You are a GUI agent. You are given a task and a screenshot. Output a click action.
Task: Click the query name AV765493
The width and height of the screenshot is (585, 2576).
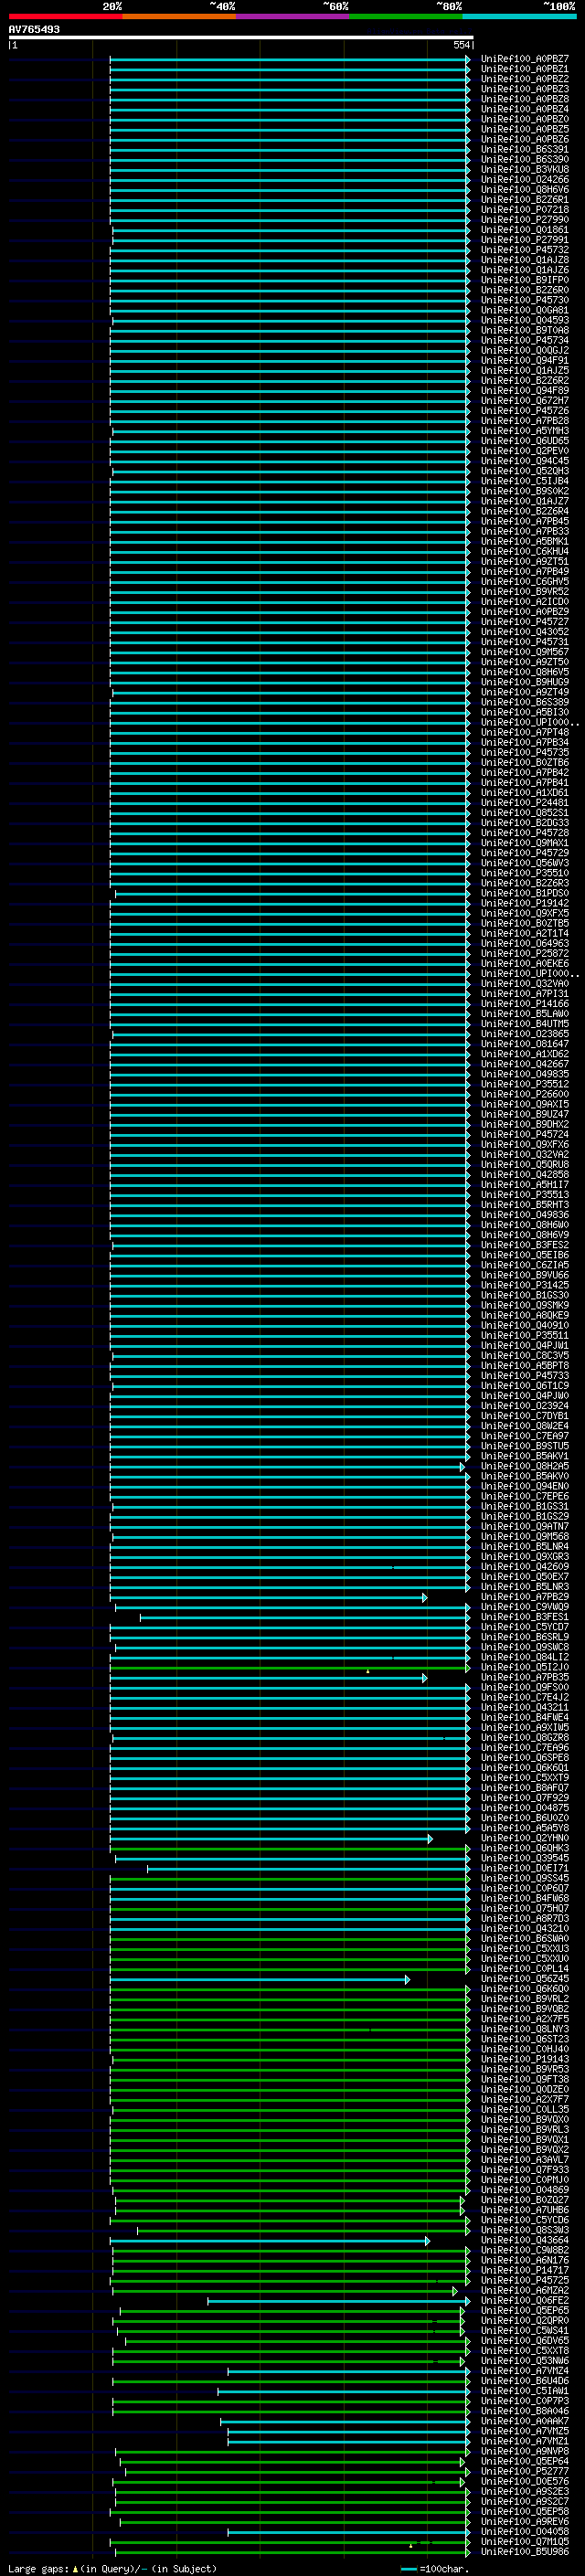(x=34, y=29)
